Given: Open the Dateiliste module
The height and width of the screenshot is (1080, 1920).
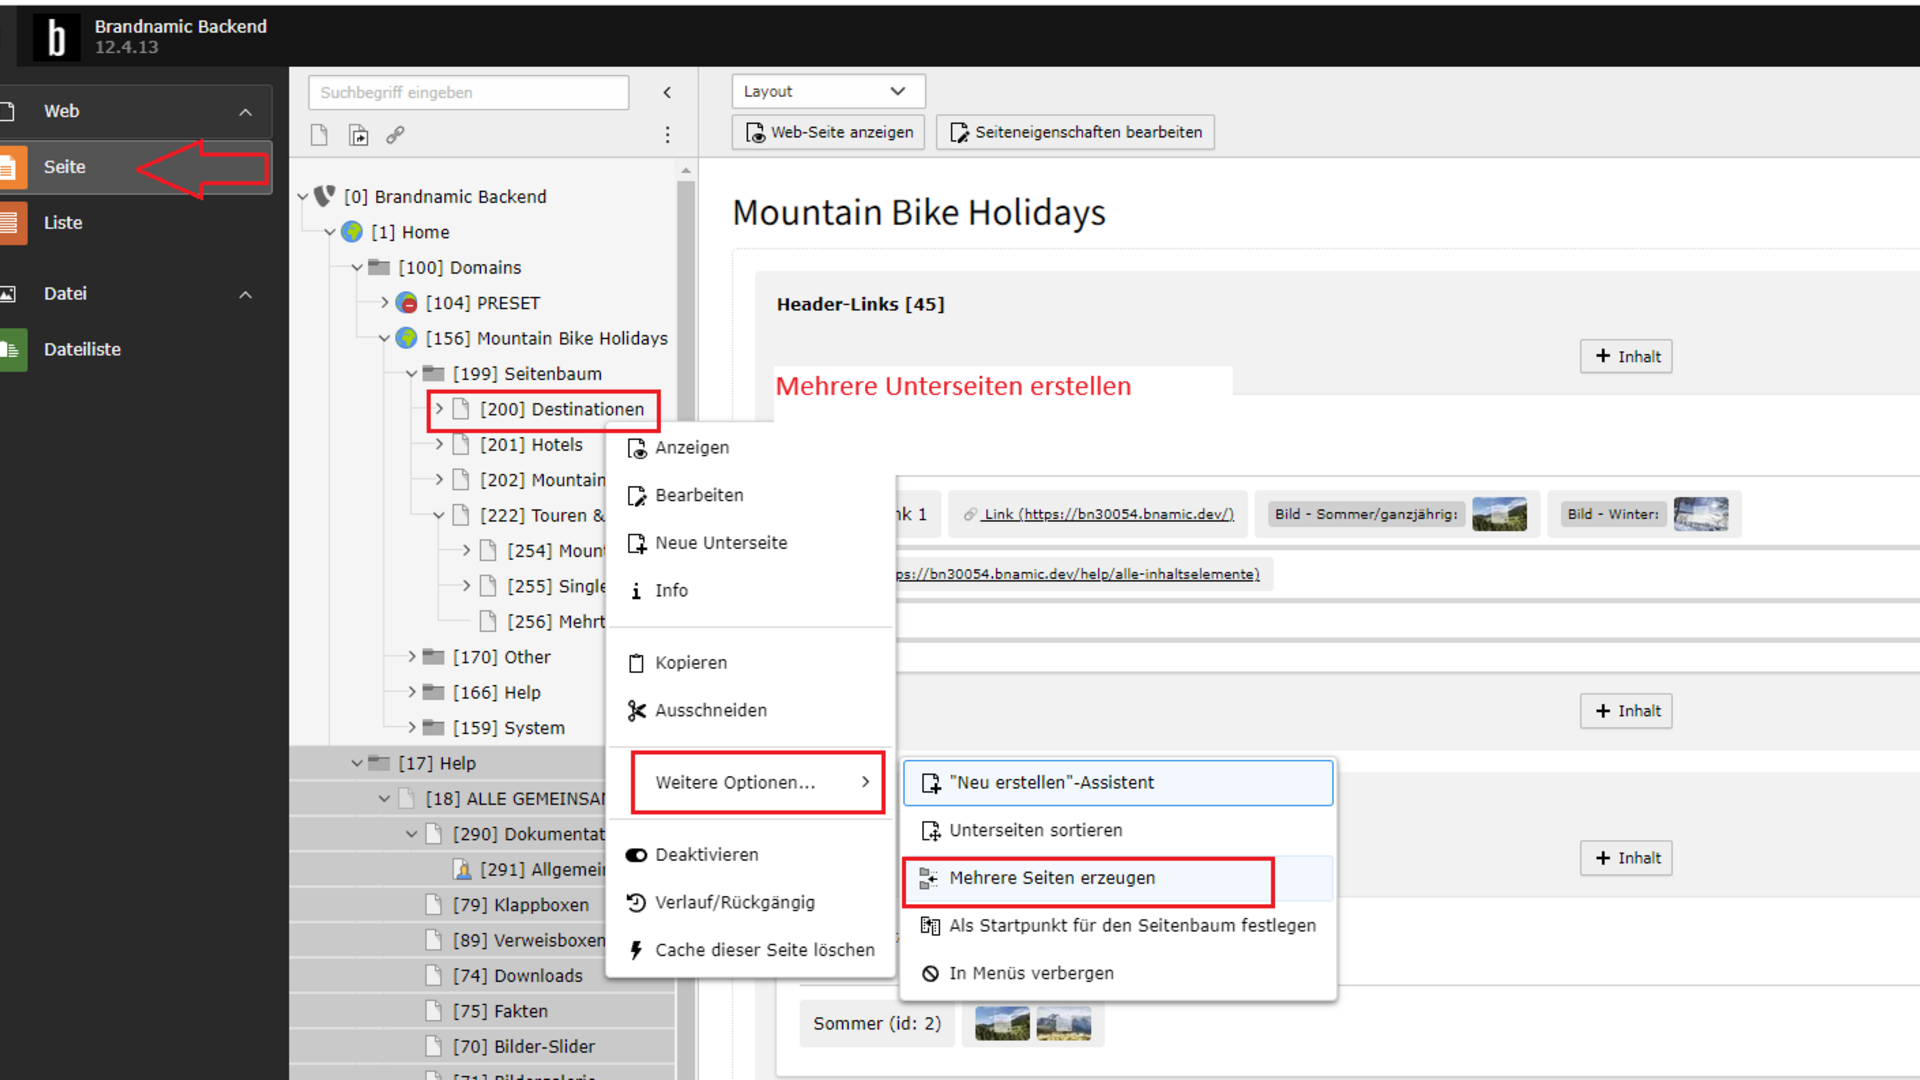Looking at the screenshot, I should (x=82, y=349).
